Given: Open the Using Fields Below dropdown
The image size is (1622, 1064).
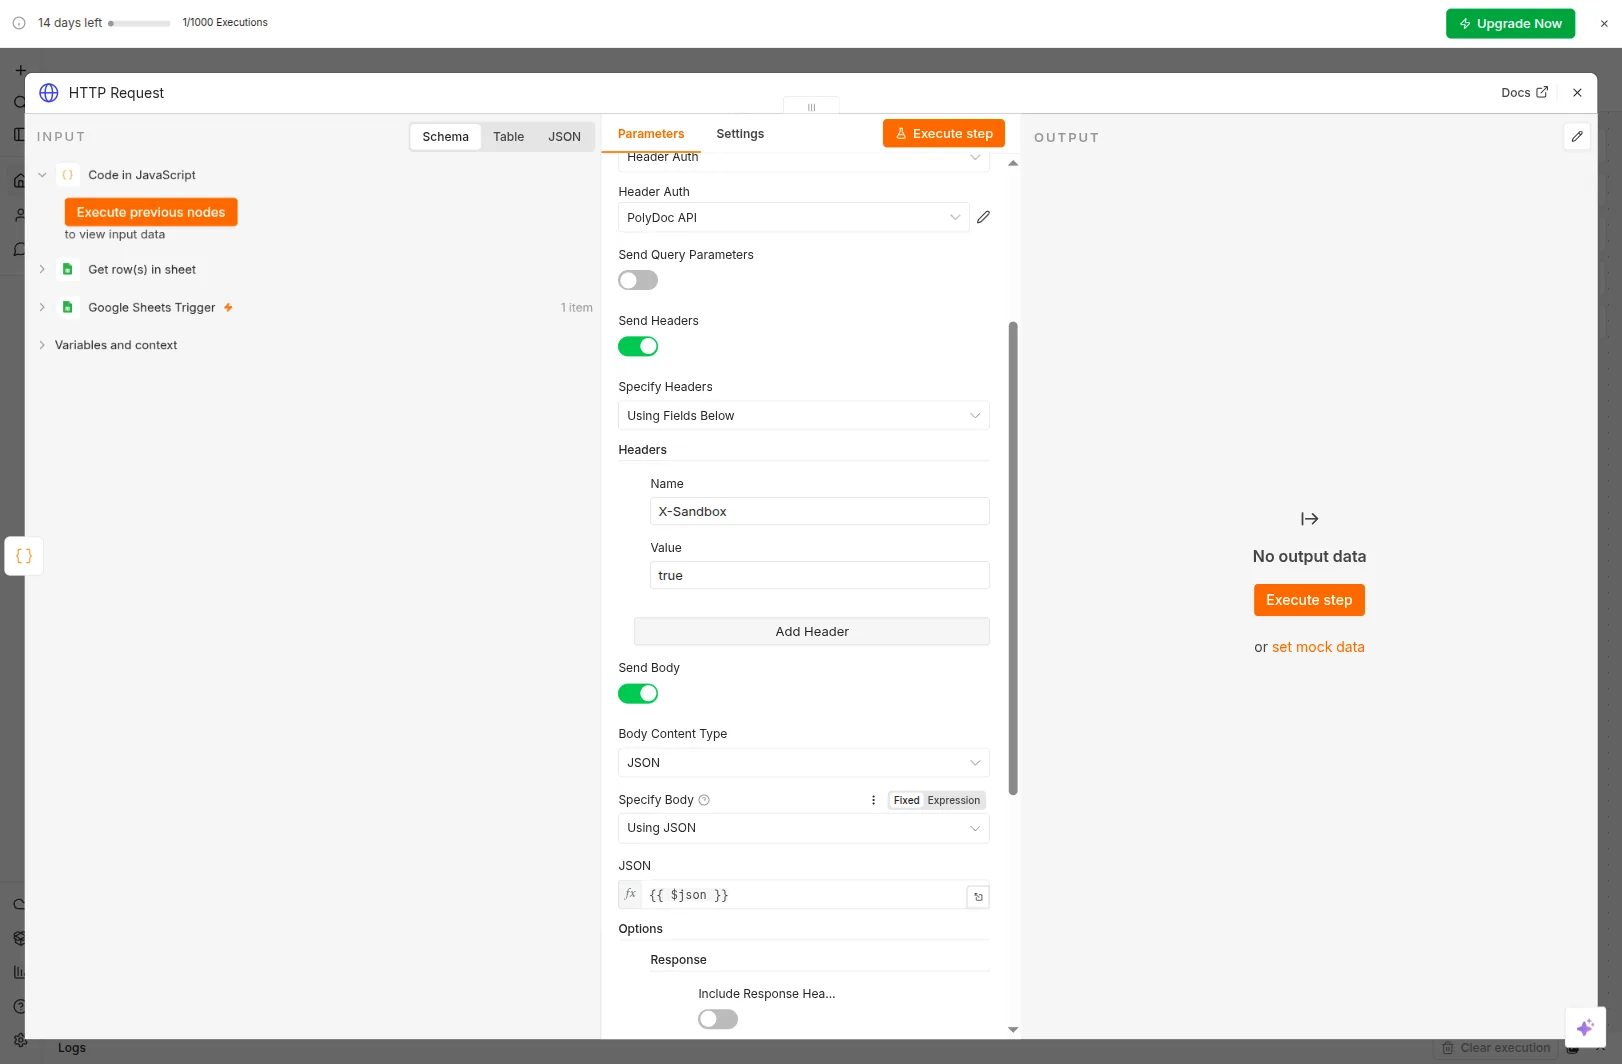Looking at the screenshot, I should [804, 416].
